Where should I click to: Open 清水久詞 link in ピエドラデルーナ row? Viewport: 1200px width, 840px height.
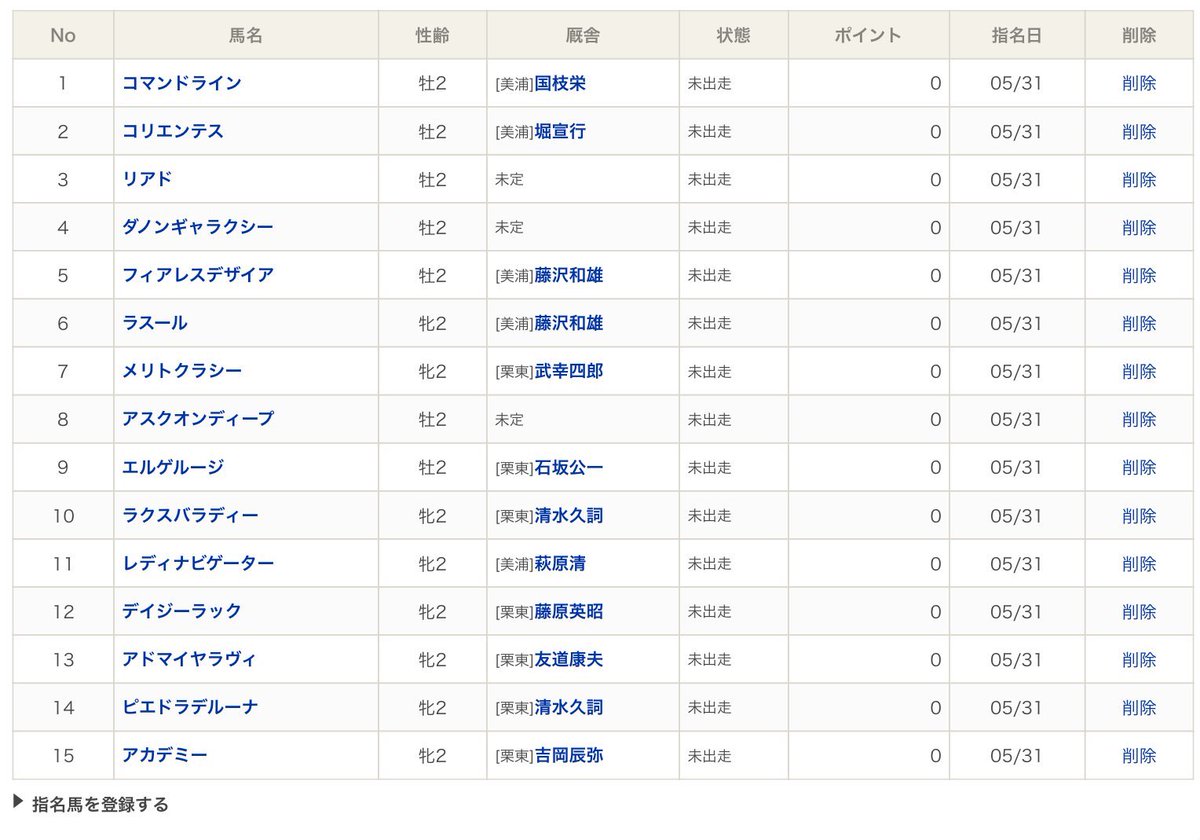tap(569, 707)
